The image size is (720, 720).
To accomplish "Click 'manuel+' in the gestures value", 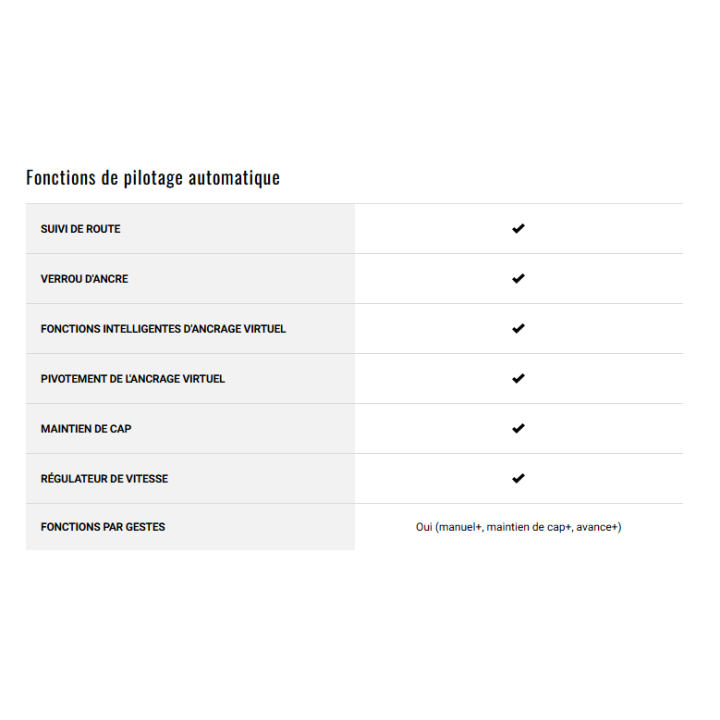I will click(461, 527).
